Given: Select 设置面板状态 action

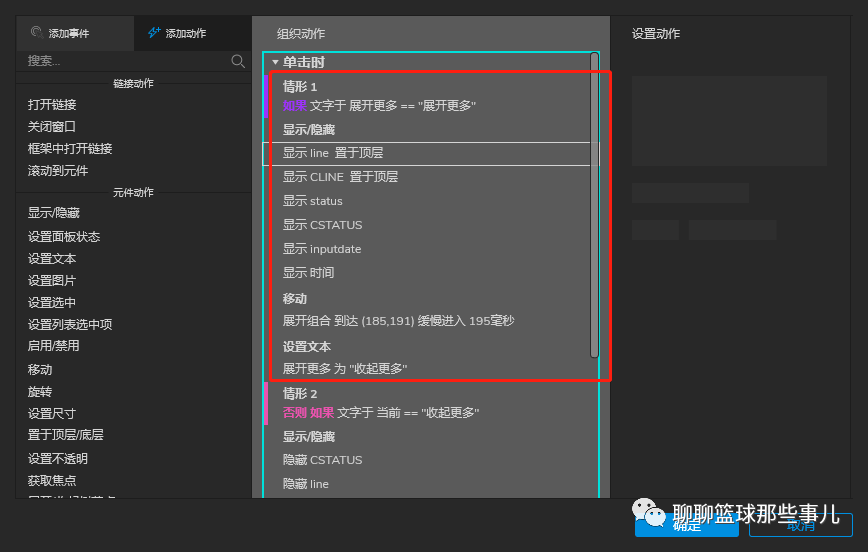Looking at the screenshot, I should tap(64, 237).
